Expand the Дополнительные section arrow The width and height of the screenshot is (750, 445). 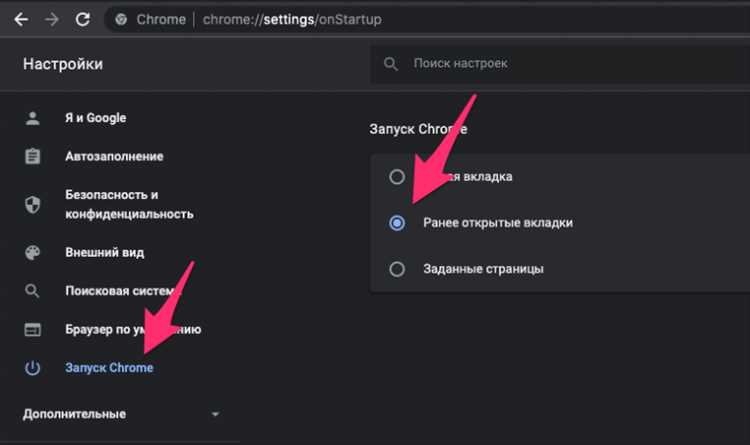(214, 414)
